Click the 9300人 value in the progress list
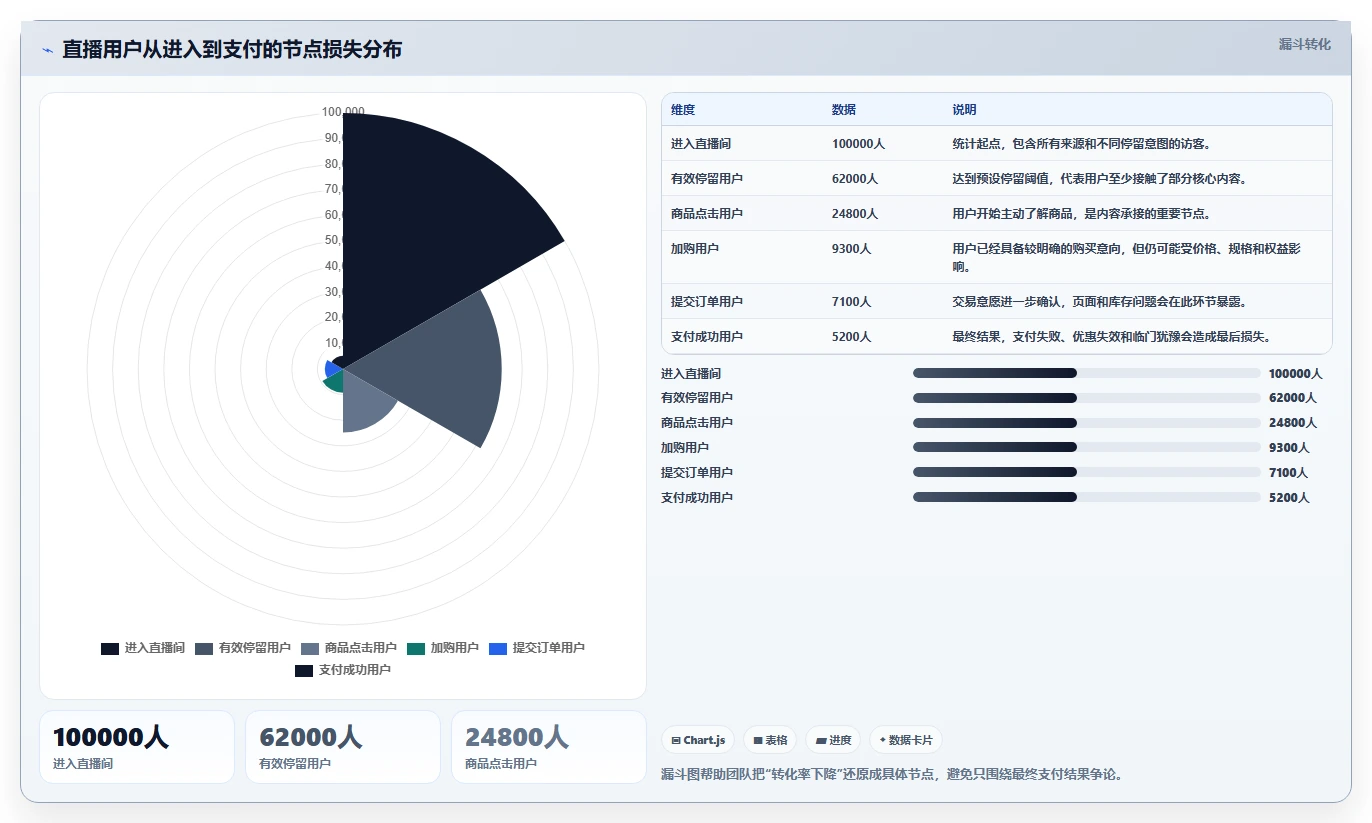 pyautogui.click(x=1289, y=448)
